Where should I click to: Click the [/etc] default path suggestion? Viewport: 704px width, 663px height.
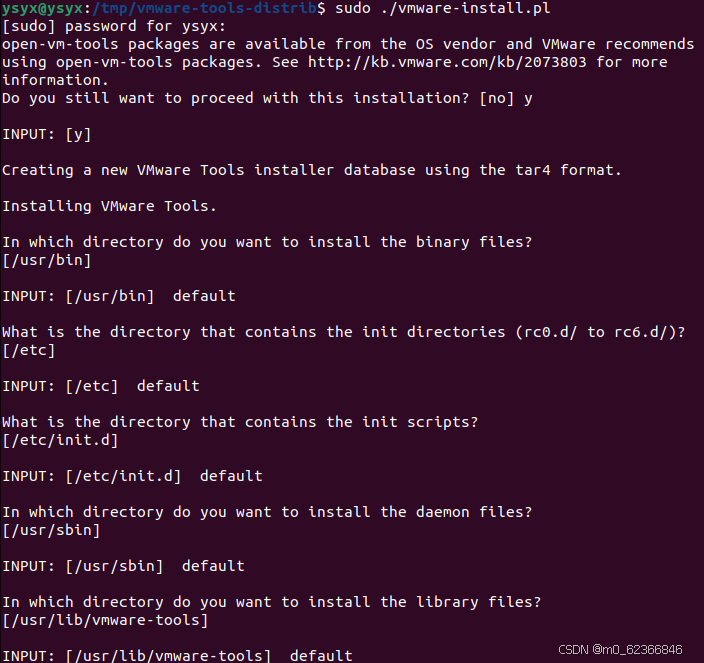coord(29,350)
